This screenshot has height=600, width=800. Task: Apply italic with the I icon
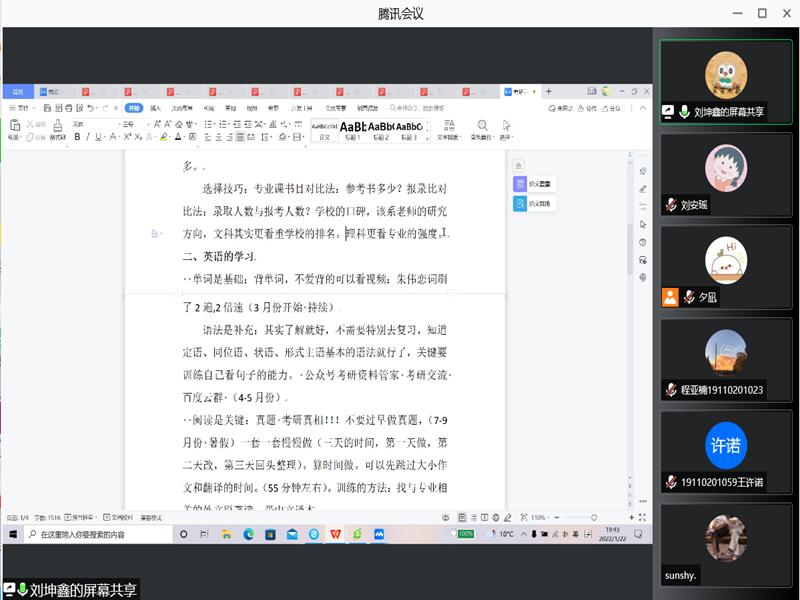click(88, 137)
